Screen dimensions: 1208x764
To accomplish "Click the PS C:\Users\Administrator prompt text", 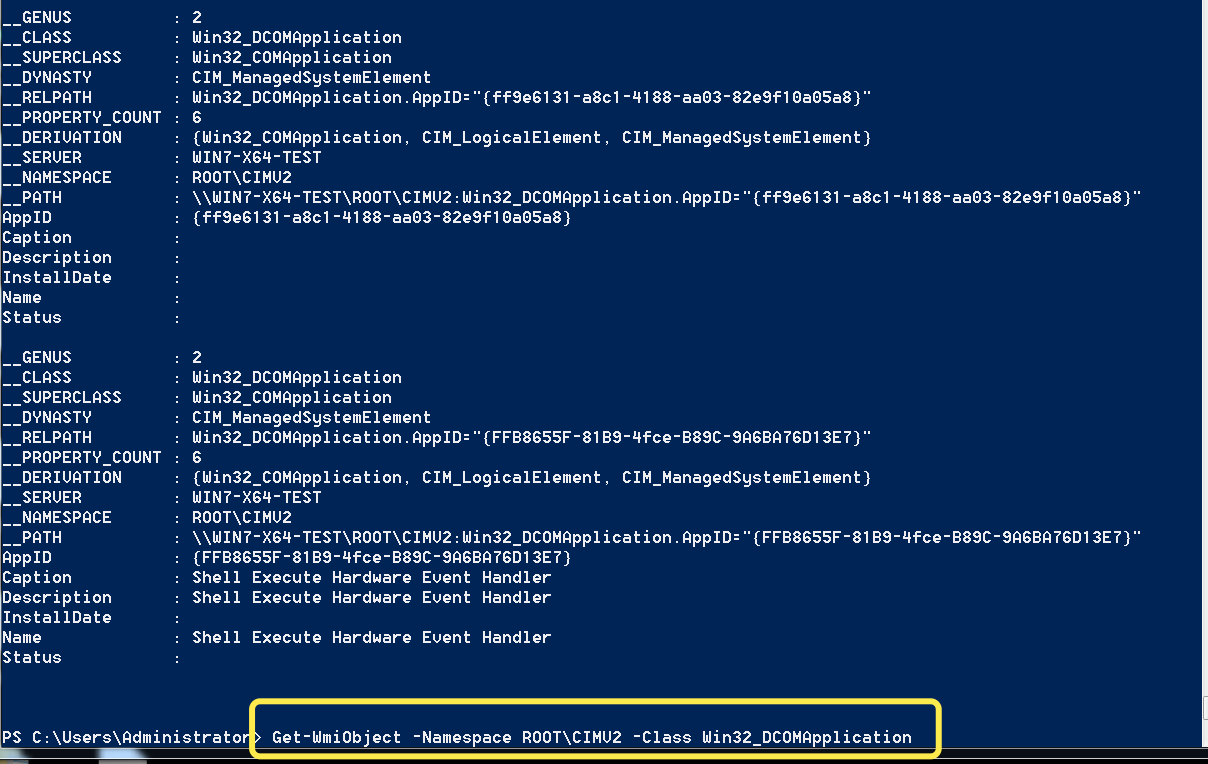I will pos(125,737).
